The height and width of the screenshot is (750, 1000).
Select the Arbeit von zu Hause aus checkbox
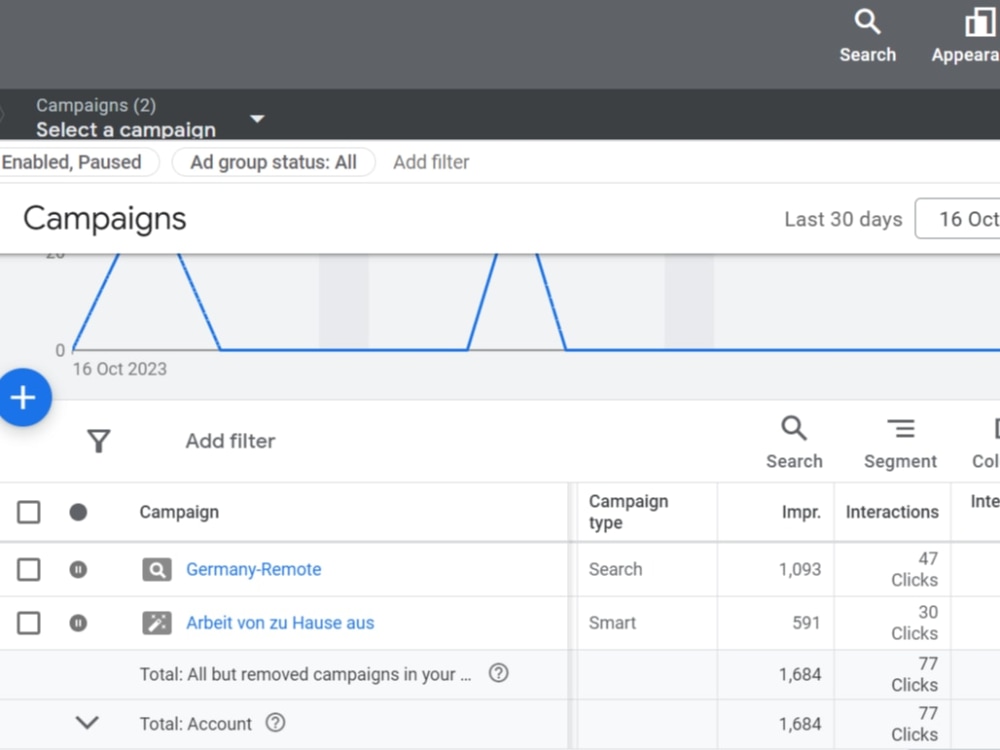tap(29, 623)
